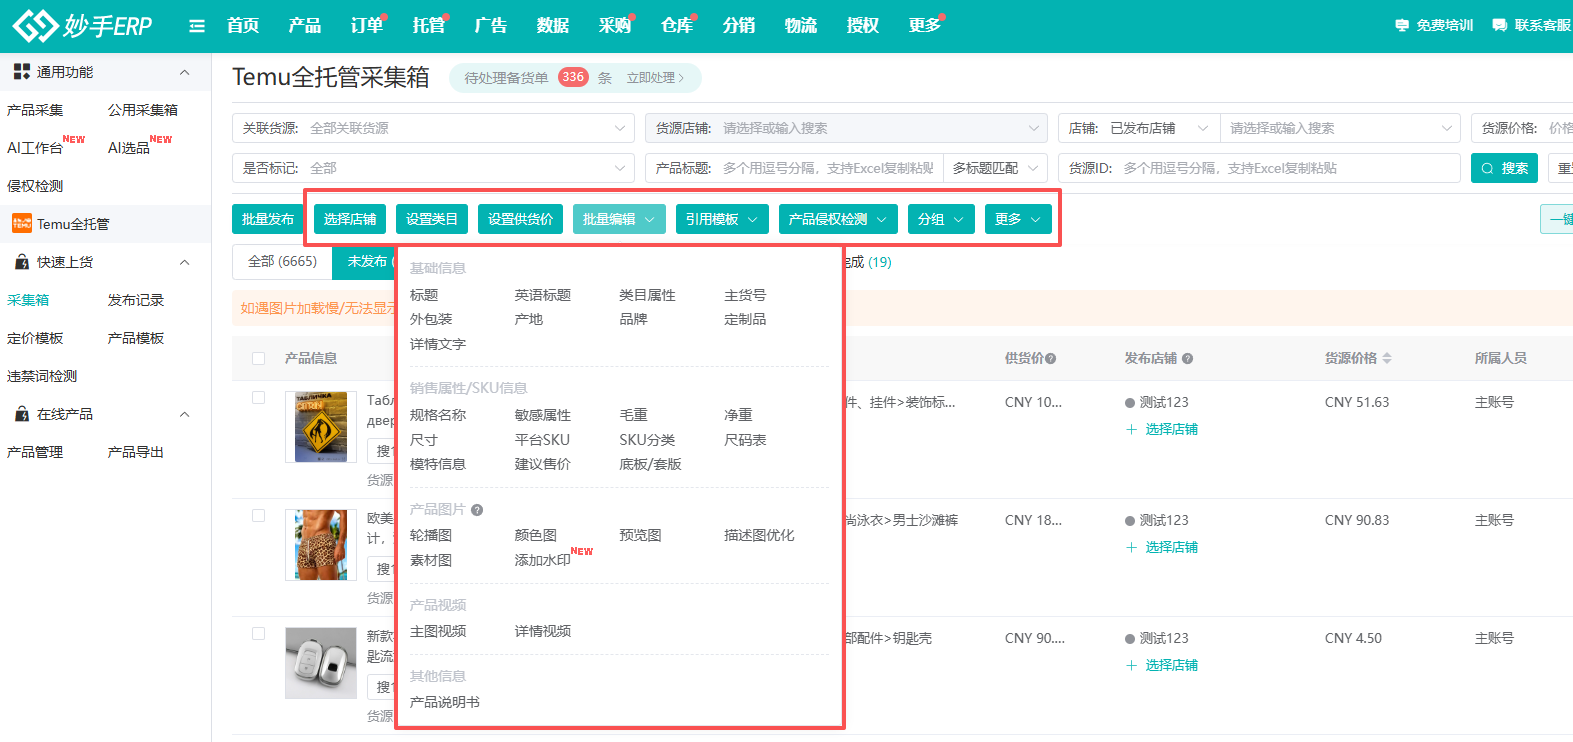Open the 首页 top menu
This screenshot has height=742, width=1573.
coord(243,25)
